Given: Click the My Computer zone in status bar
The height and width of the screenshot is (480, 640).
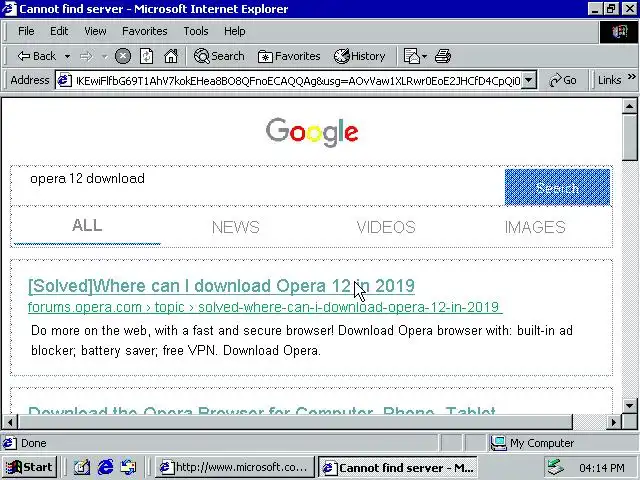Looking at the screenshot, I should pos(533,443).
